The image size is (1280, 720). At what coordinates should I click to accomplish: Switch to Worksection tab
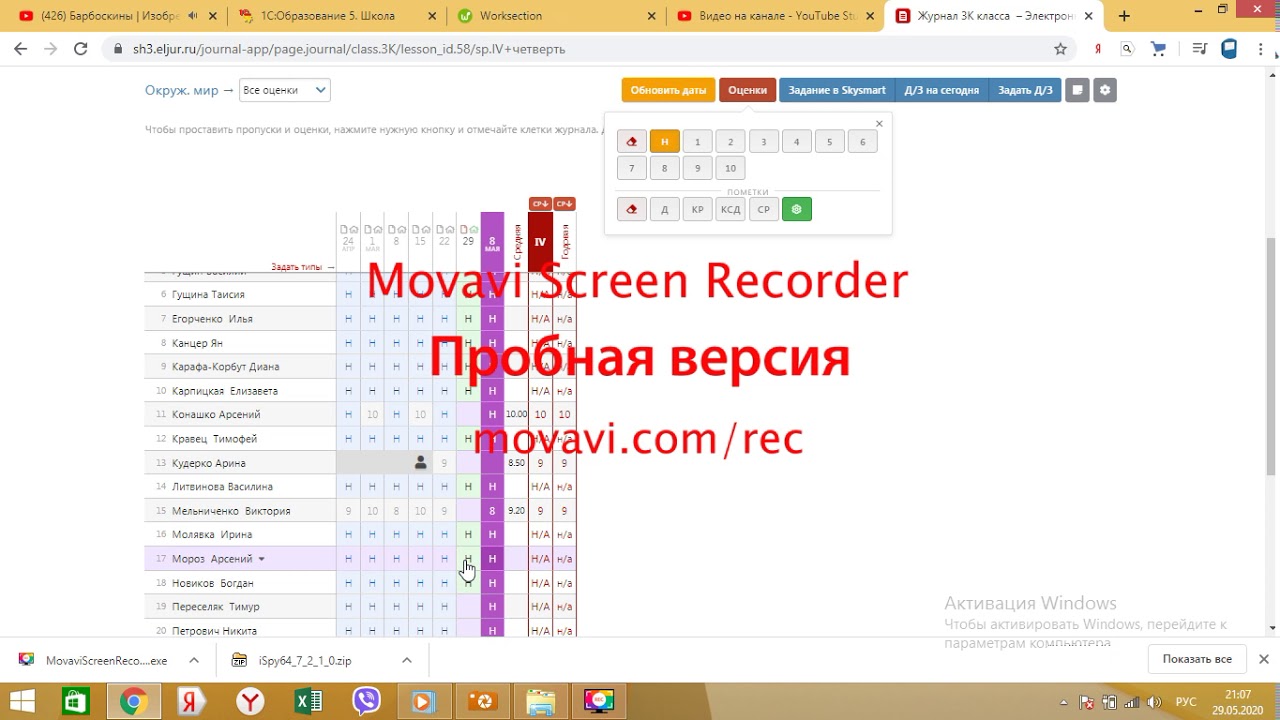point(555,16)
